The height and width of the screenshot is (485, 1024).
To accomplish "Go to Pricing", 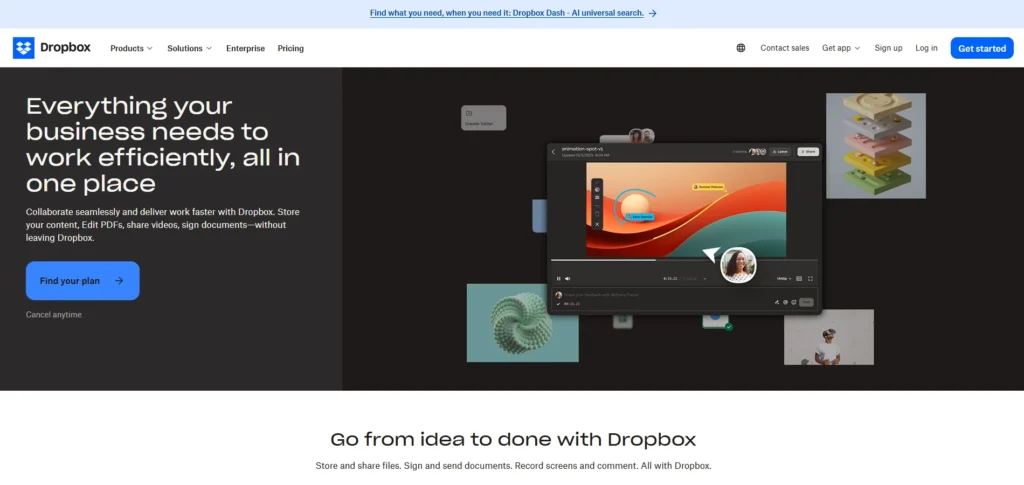I will coord(291,48).
